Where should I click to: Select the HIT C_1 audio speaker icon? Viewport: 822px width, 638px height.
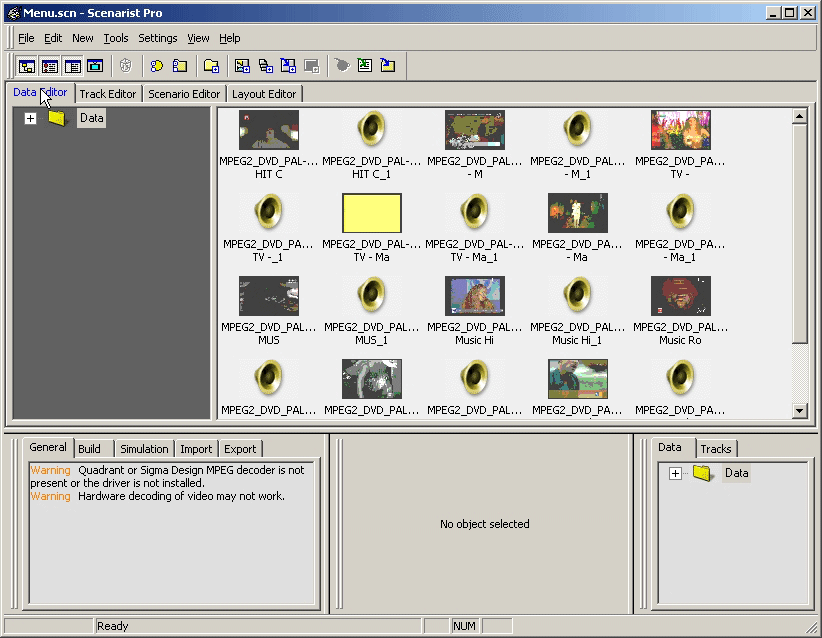click(x=371, y=129)
